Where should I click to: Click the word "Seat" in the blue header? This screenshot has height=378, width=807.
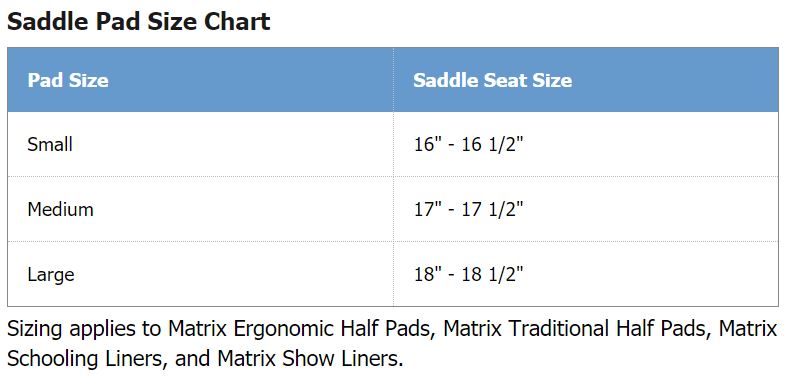point(504,80)
